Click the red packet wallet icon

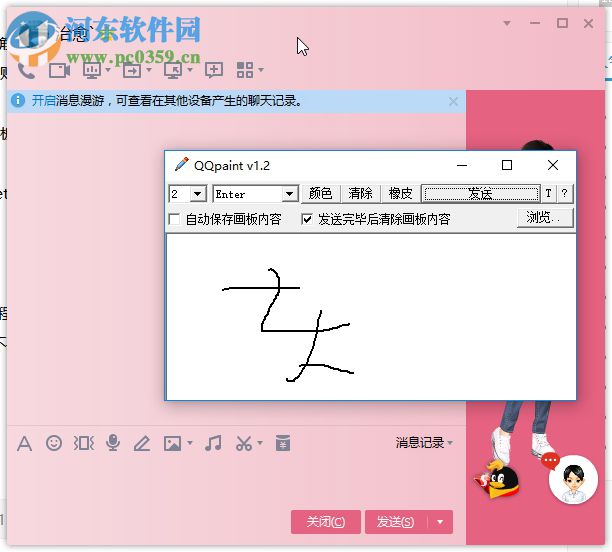[283, 443]
